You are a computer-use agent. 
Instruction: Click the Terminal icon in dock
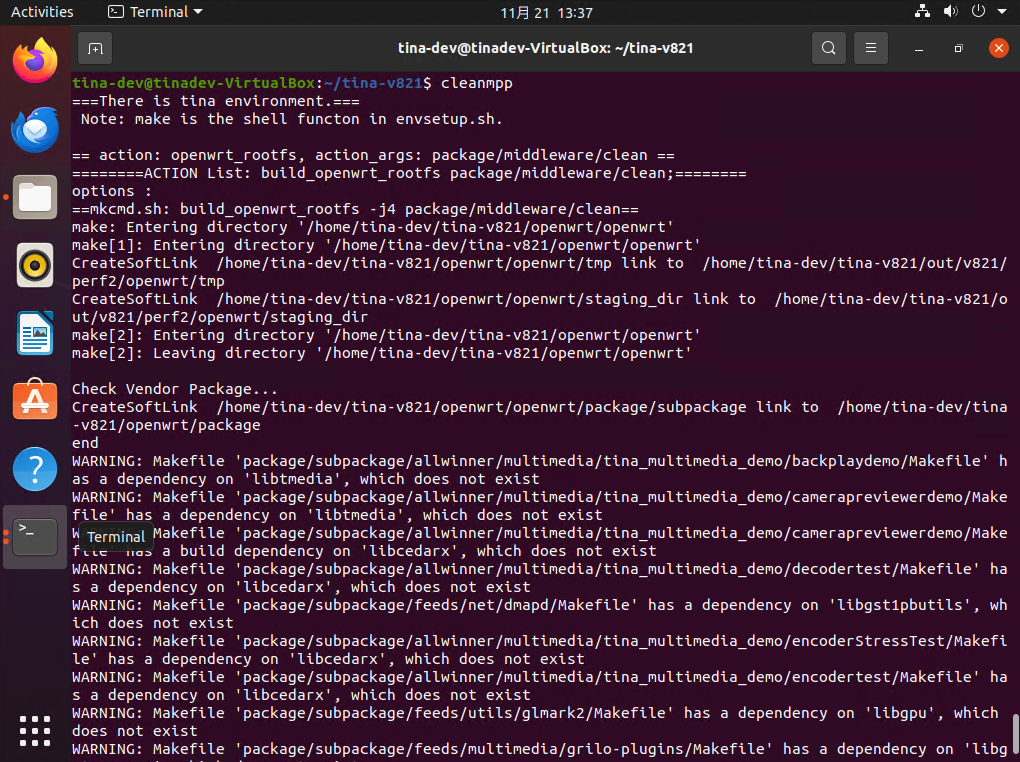coord(35,537)
